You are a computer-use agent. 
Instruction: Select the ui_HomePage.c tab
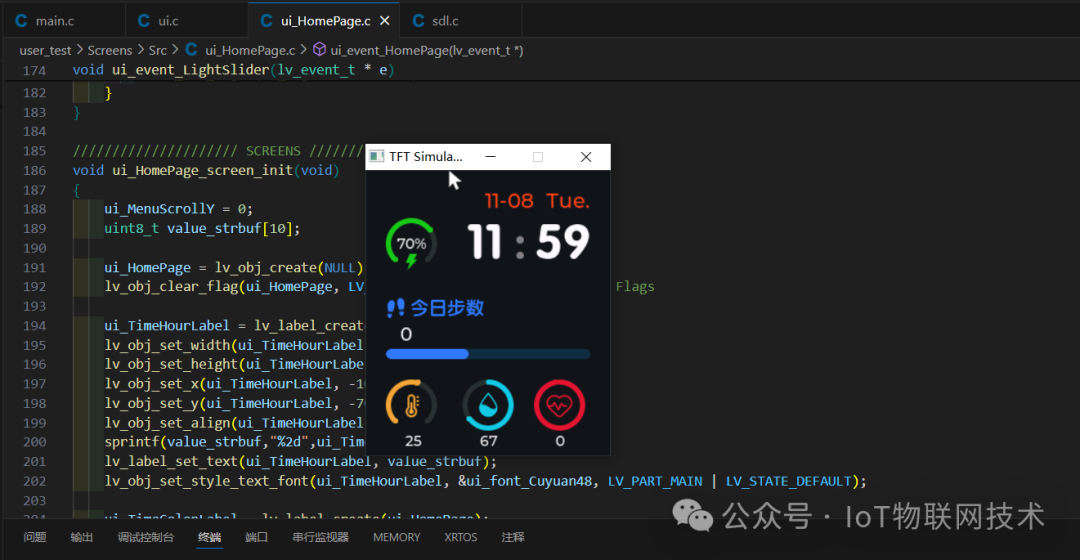pos(325,21)
